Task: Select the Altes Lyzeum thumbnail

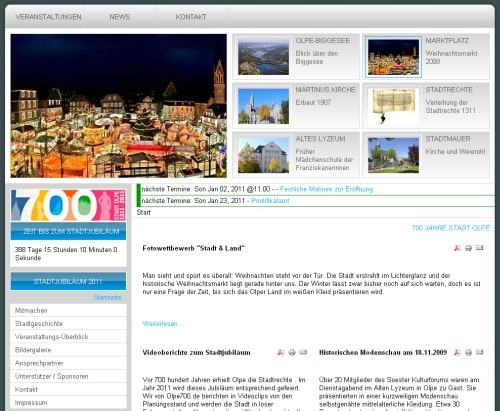Action: coord(263,155)
